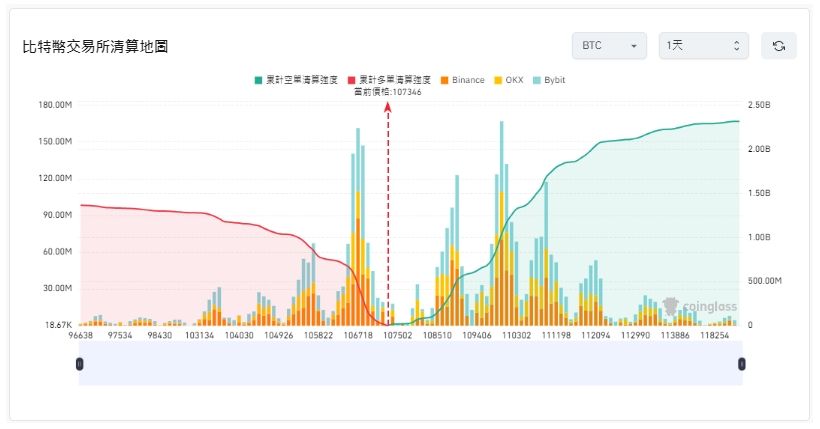Click the 113886 x-axis price label
Viewport: 820px width, 429px height.
(675, 335)
